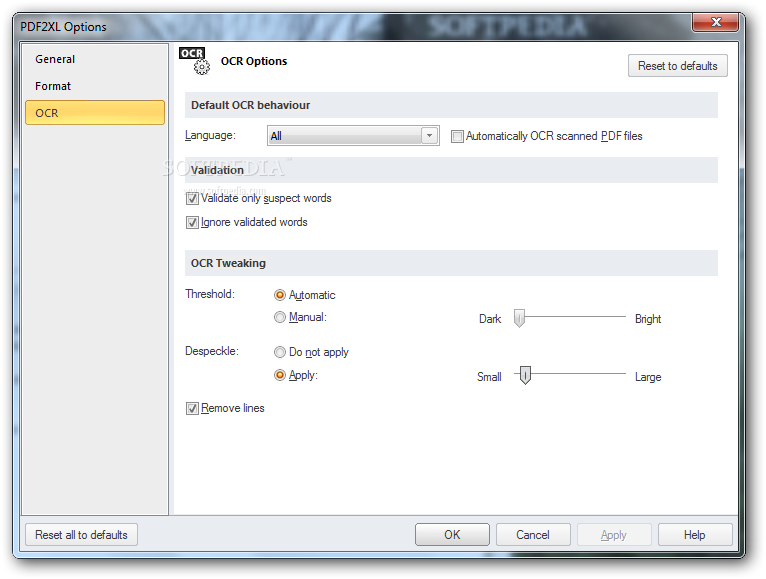The height and width of the screenshot is (579, 766).
Task: Click Reset to defaults button
Action: point(678,66)
